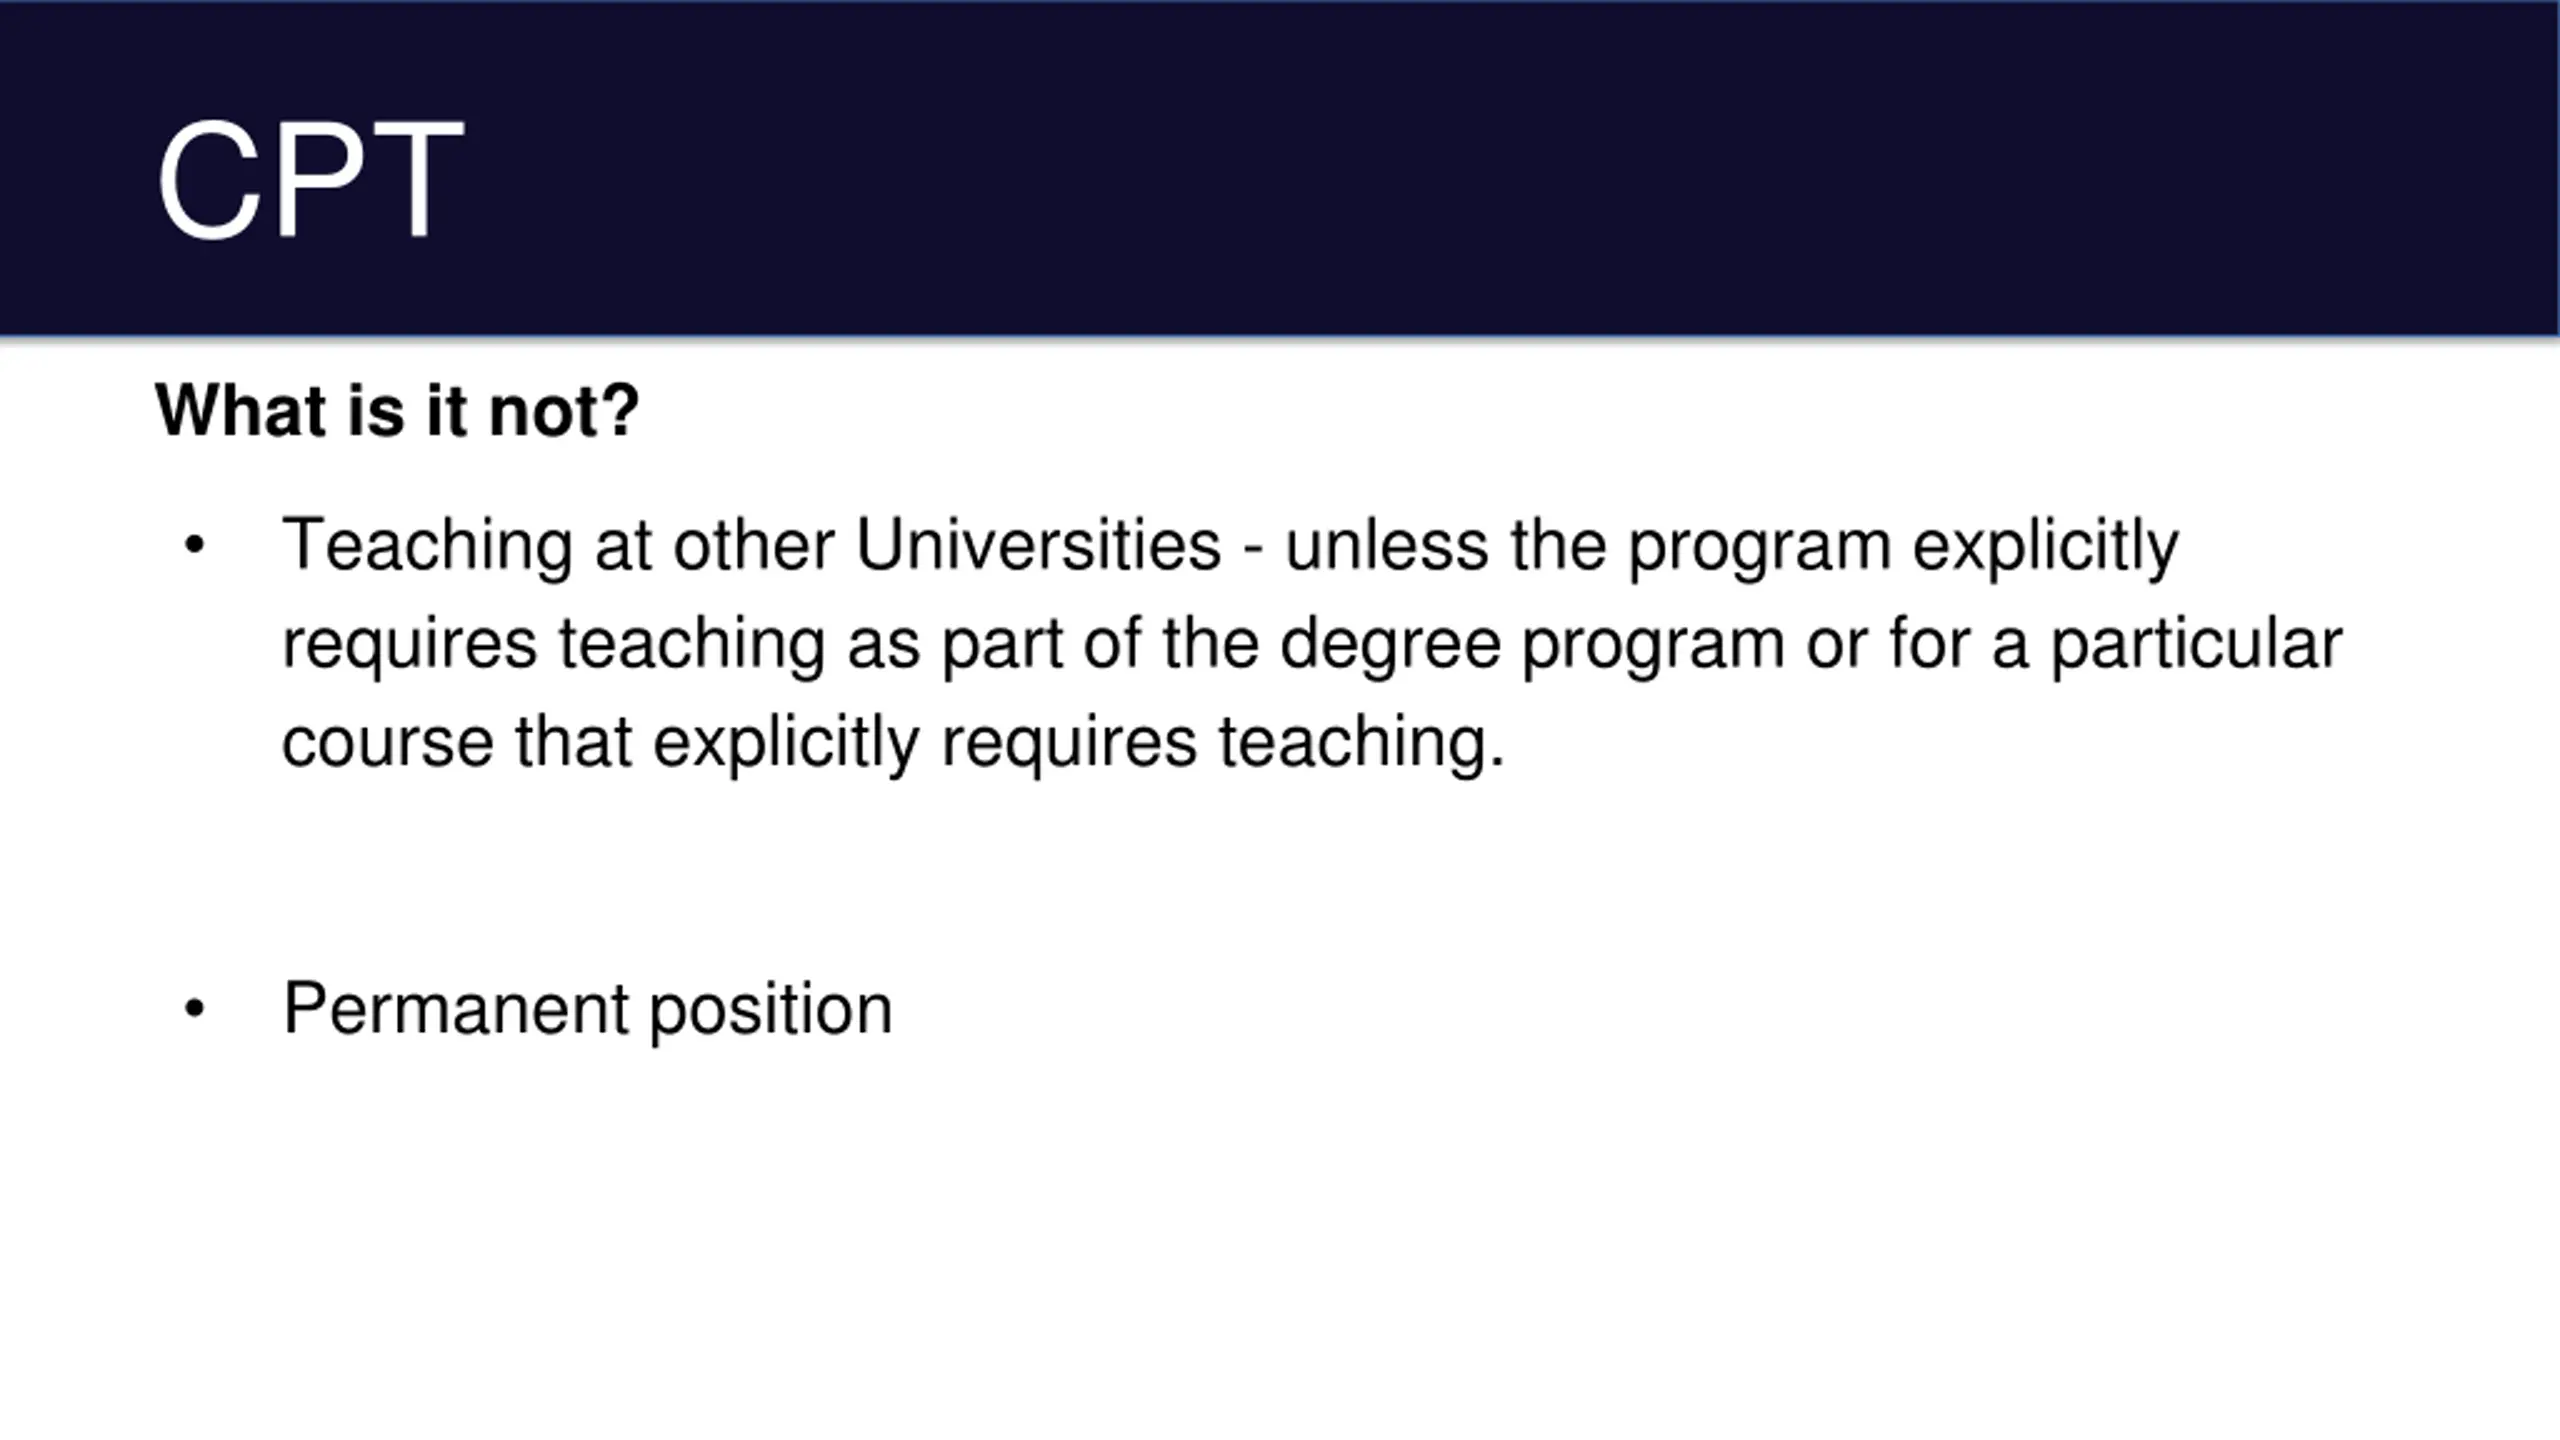
Task: Click 'teaching.' at the end of the first bullet
Action: [x=1361, y=742]
